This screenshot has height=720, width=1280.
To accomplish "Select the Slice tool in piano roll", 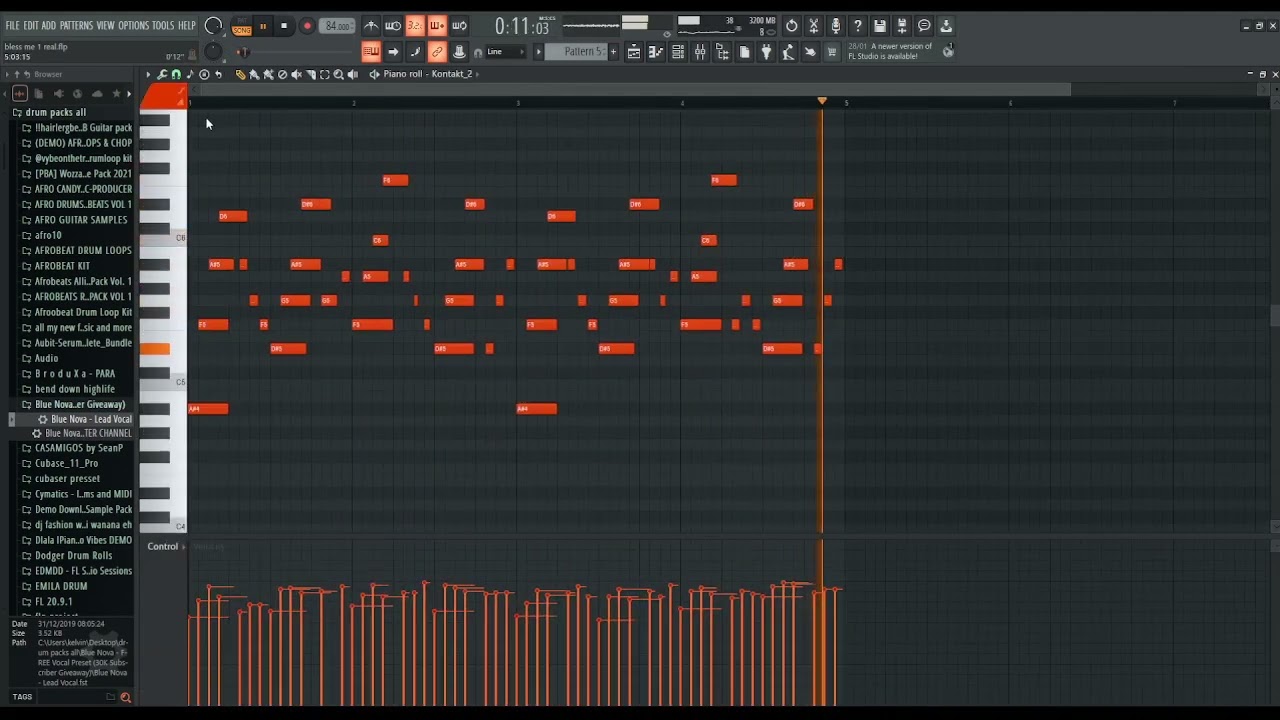I will [x=311, y=74].
